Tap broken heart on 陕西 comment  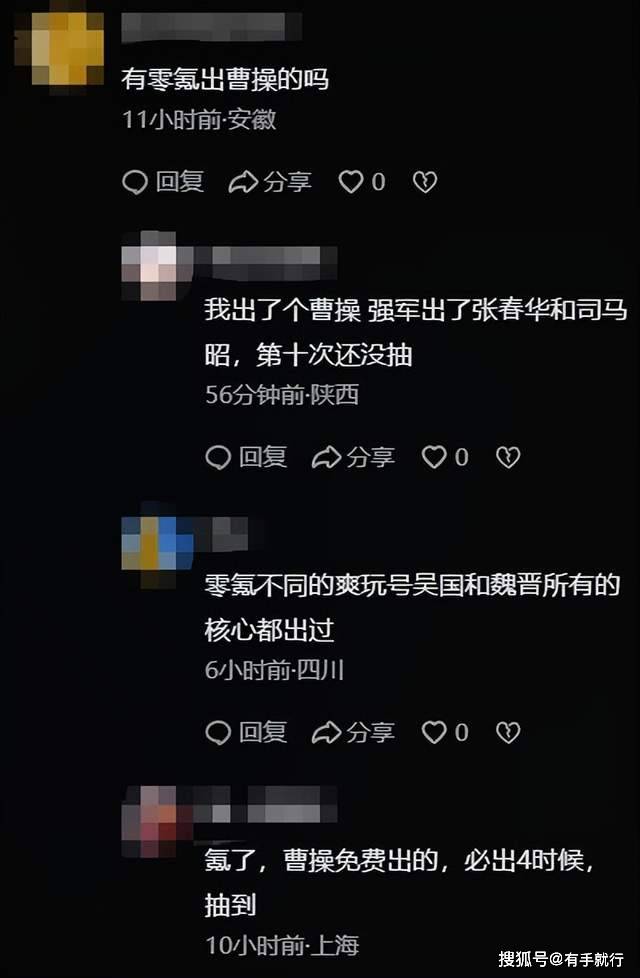508,457
